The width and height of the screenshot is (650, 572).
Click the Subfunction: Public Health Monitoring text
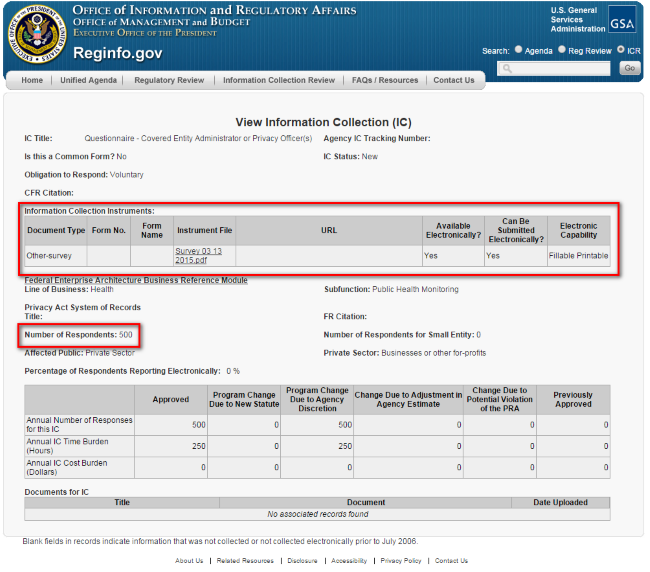coord(391,289)
